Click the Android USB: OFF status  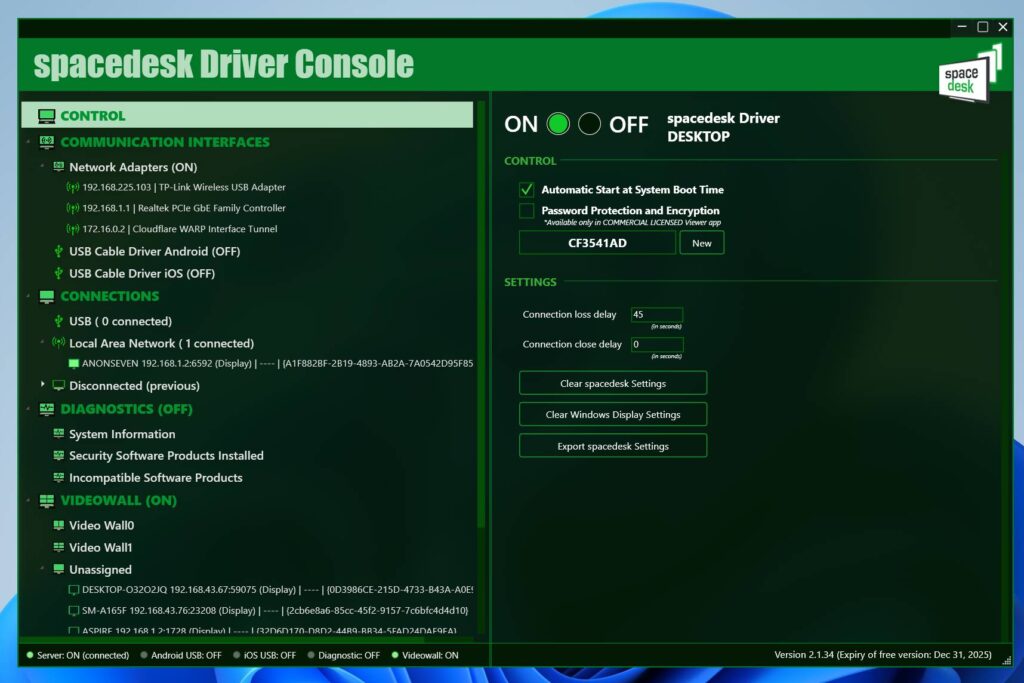[181, 656]
